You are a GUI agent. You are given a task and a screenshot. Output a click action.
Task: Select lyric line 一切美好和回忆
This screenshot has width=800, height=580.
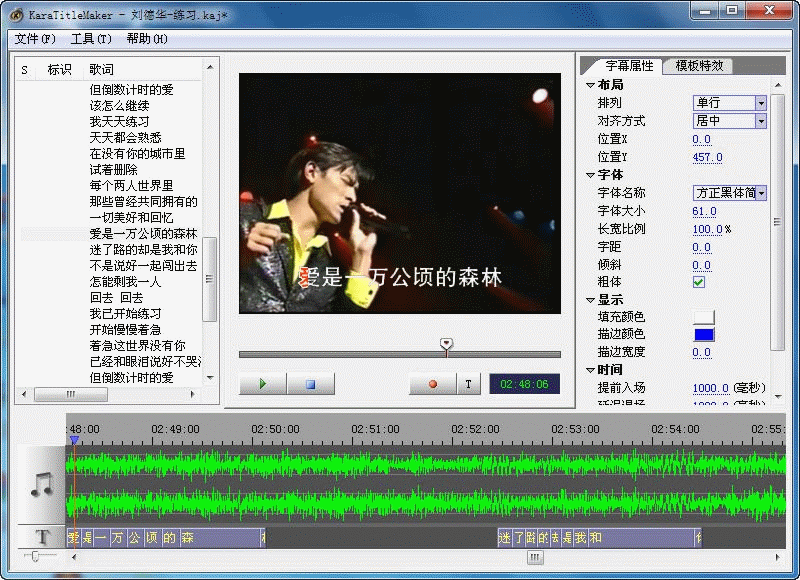131,217
